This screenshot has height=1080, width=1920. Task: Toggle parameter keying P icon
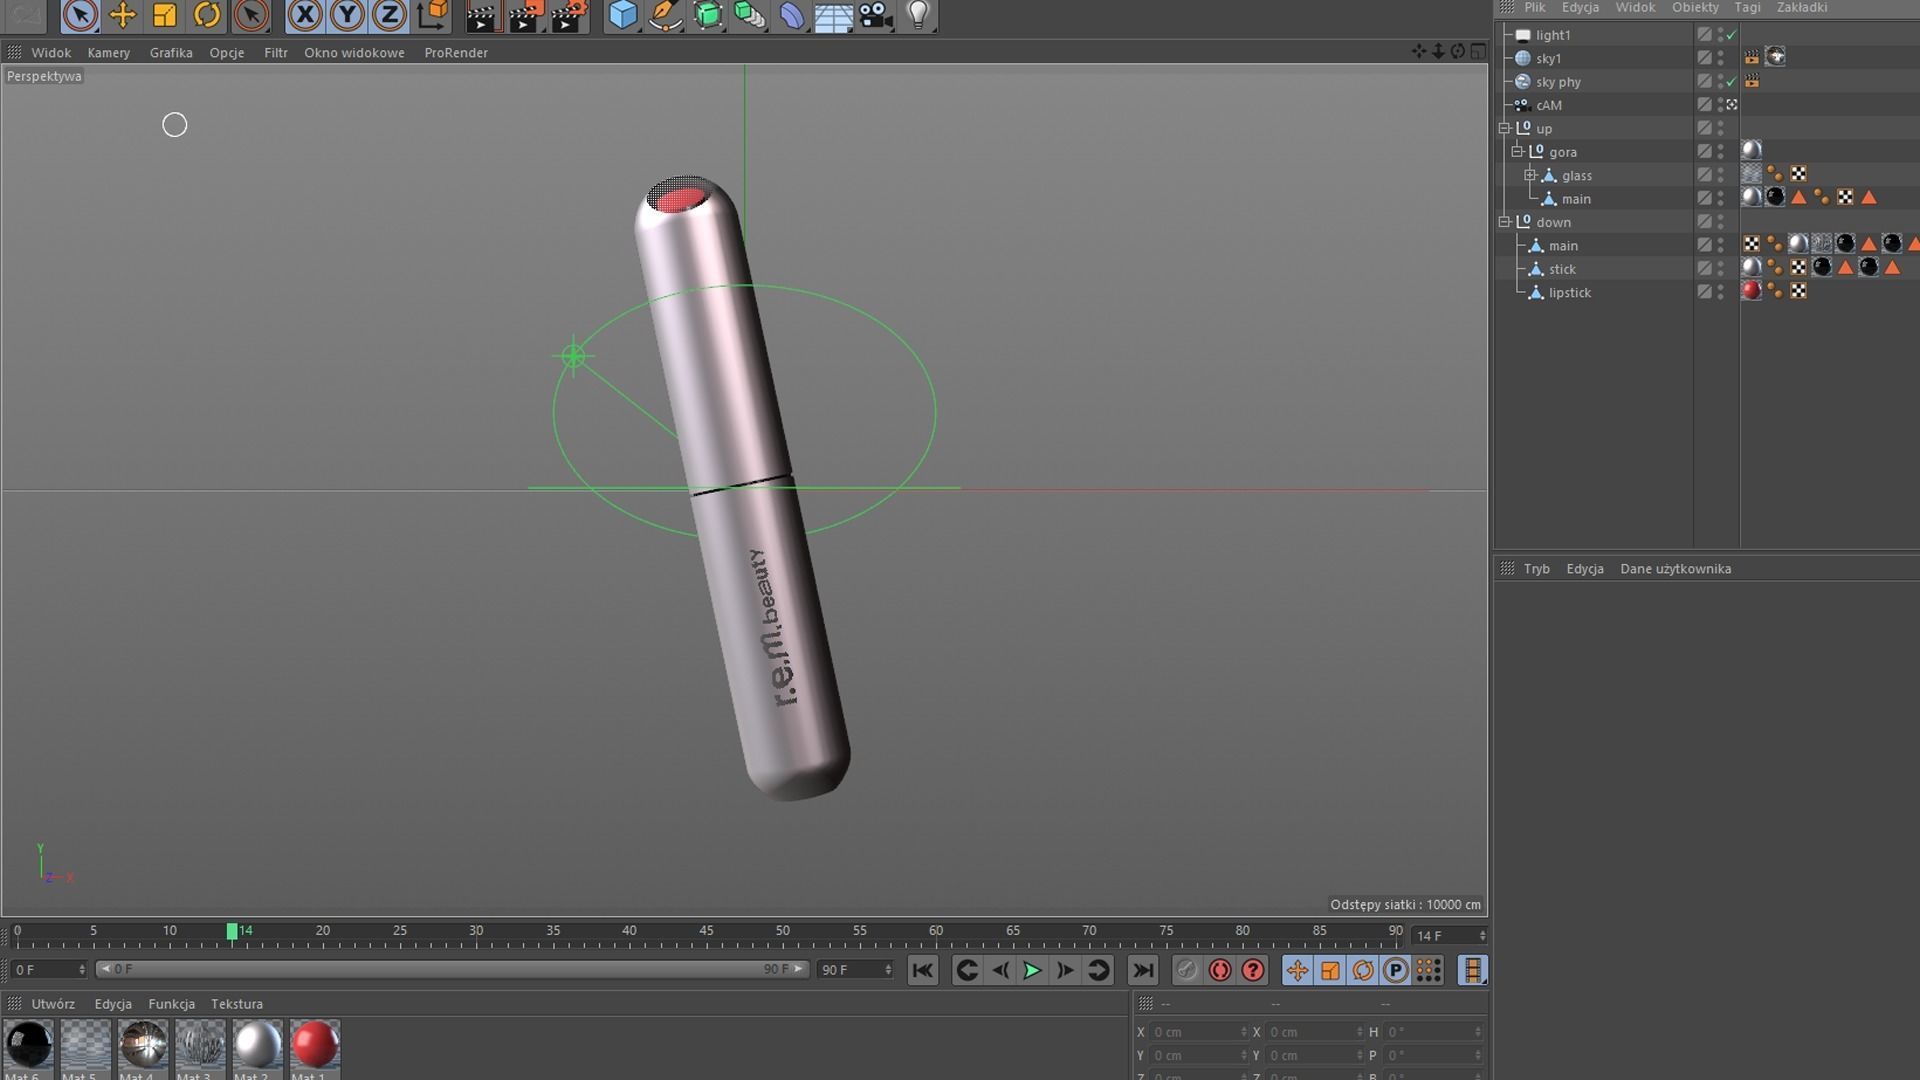[1395, 970]
